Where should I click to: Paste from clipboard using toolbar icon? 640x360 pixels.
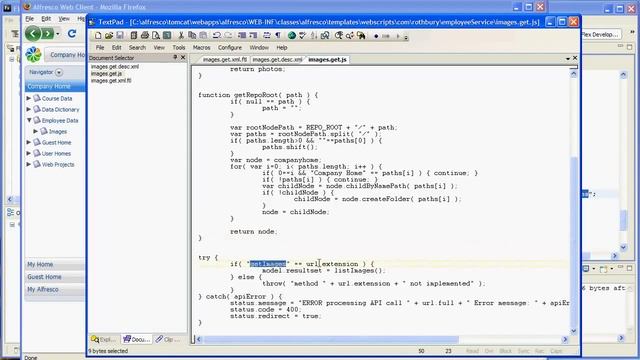[x=203, y=36]
